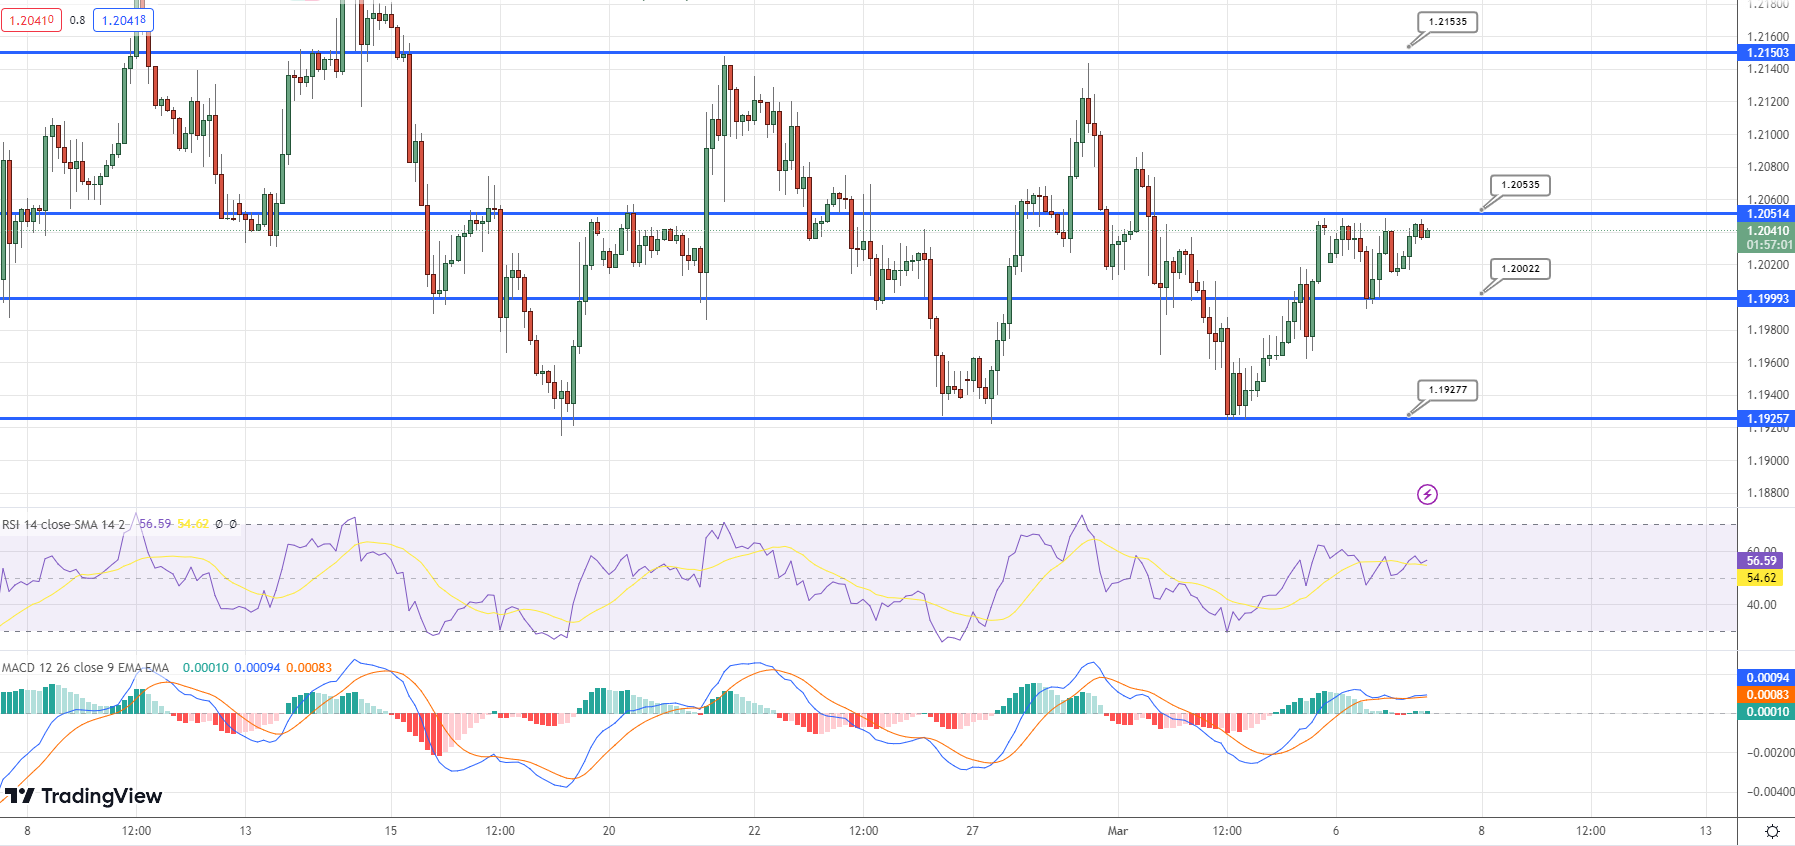Click the 1.21503 price axis label
Screen dimensions: 1795x846
tap(1767, 53)
